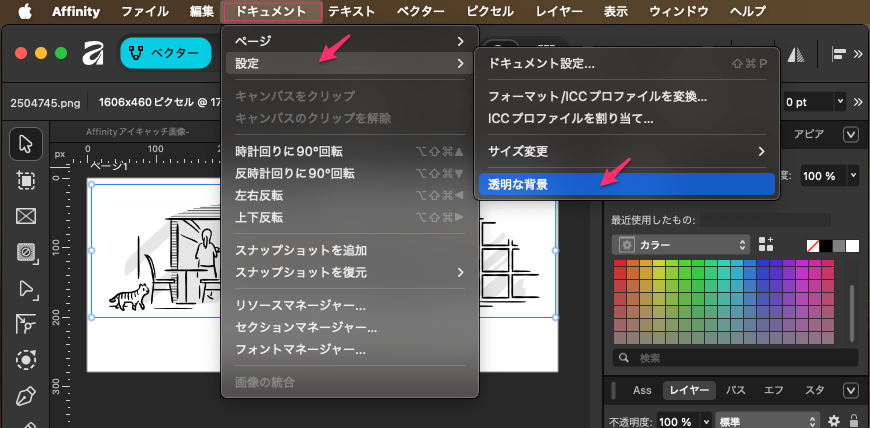
Task: Toggle the layer lock icon
Action: click(854, 421)
